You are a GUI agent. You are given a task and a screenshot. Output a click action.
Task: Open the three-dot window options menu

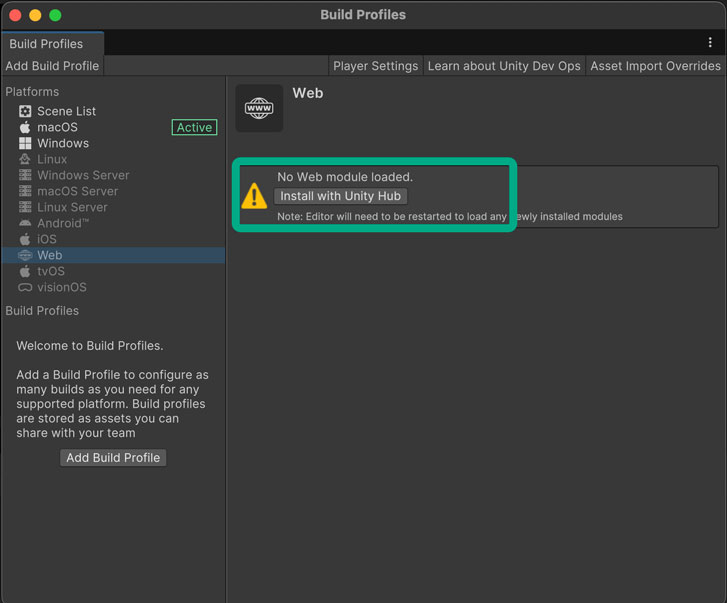(x=710, y=43)
